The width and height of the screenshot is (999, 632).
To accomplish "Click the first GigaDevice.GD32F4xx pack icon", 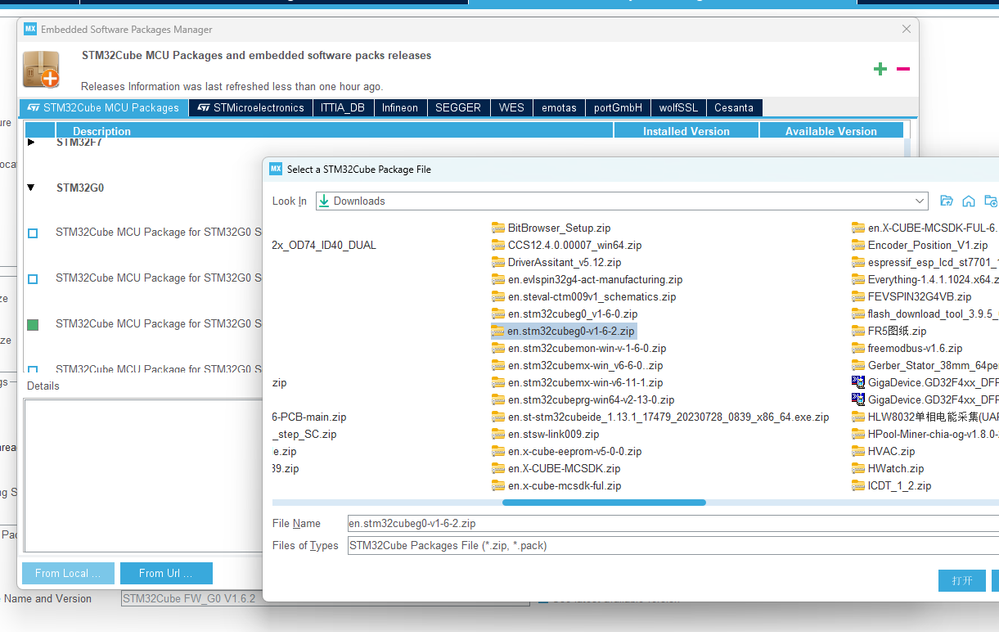I will click(858, 382).
